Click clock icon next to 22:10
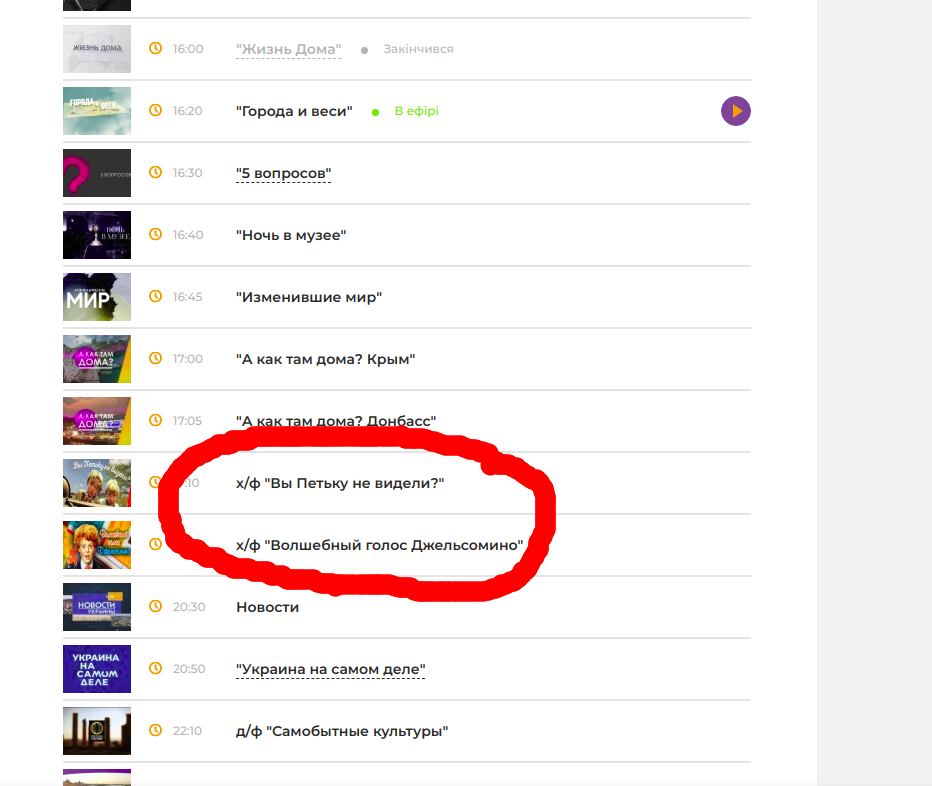 (155, 730)
